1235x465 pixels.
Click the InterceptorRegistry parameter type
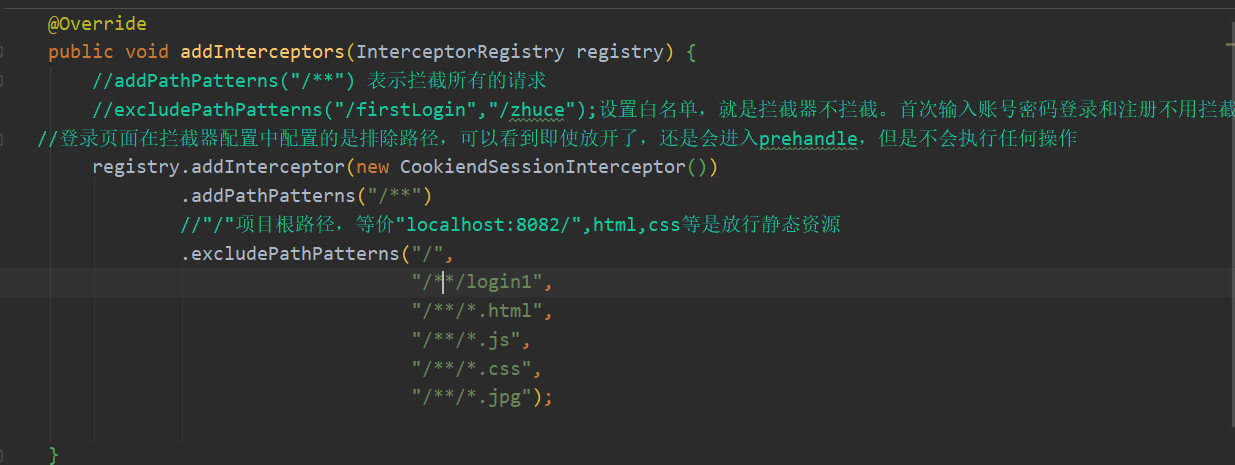pos(460,52)
